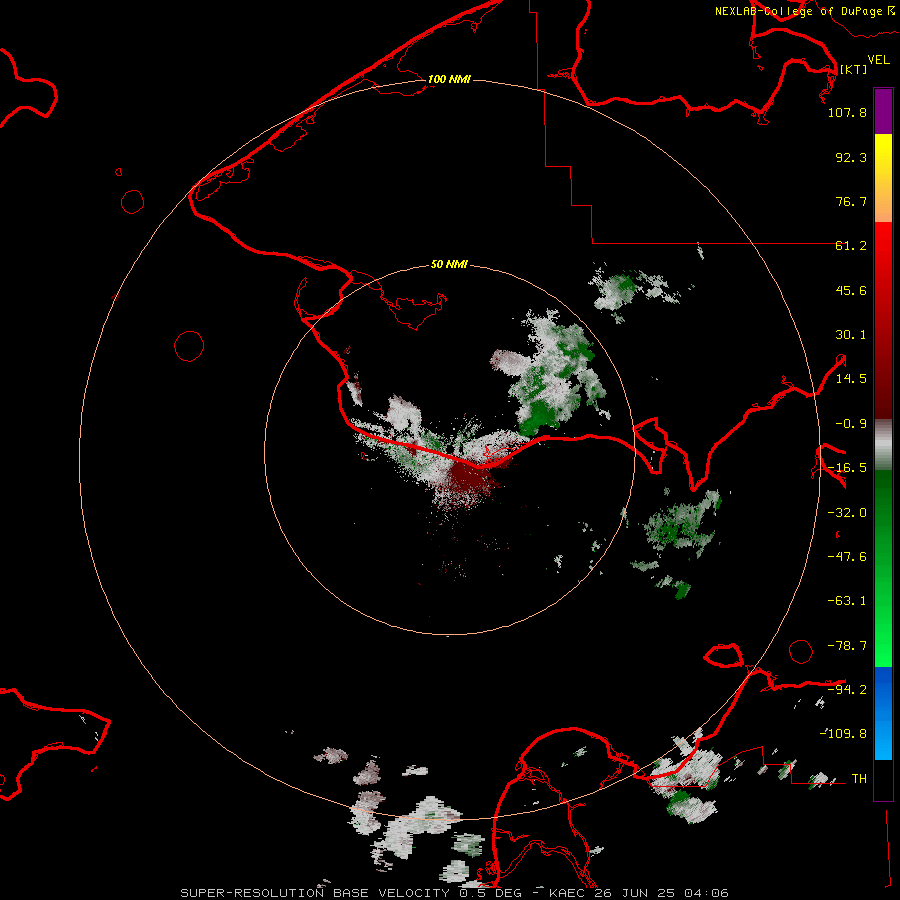Click the purple segment of the color bar
900x900 pixels.
(883, 111)
